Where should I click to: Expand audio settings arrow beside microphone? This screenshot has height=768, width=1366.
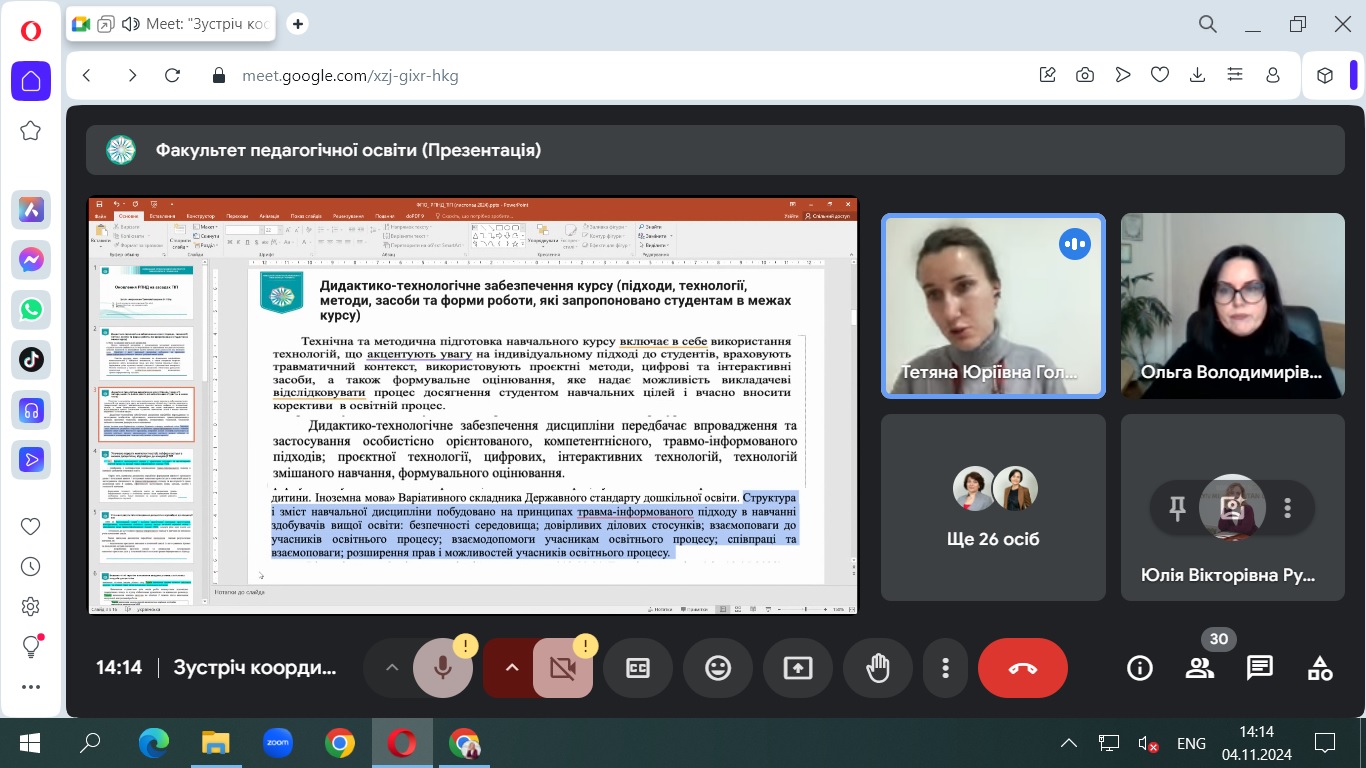click(x=392, y=667)
